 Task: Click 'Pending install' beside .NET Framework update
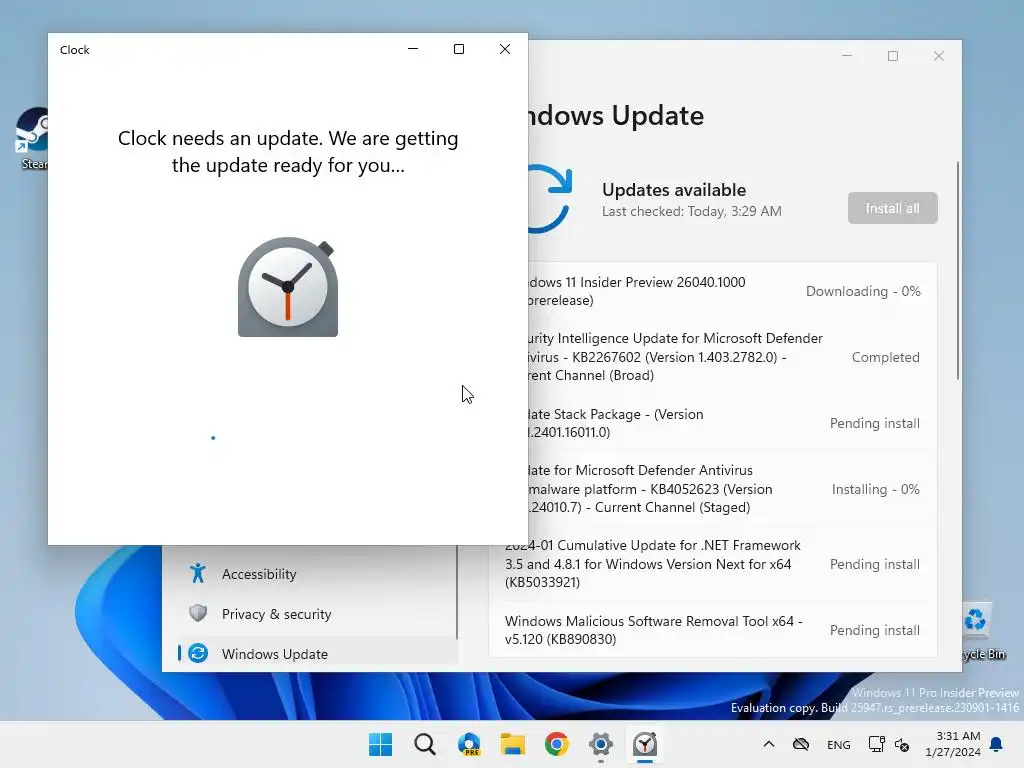point(874,564)
